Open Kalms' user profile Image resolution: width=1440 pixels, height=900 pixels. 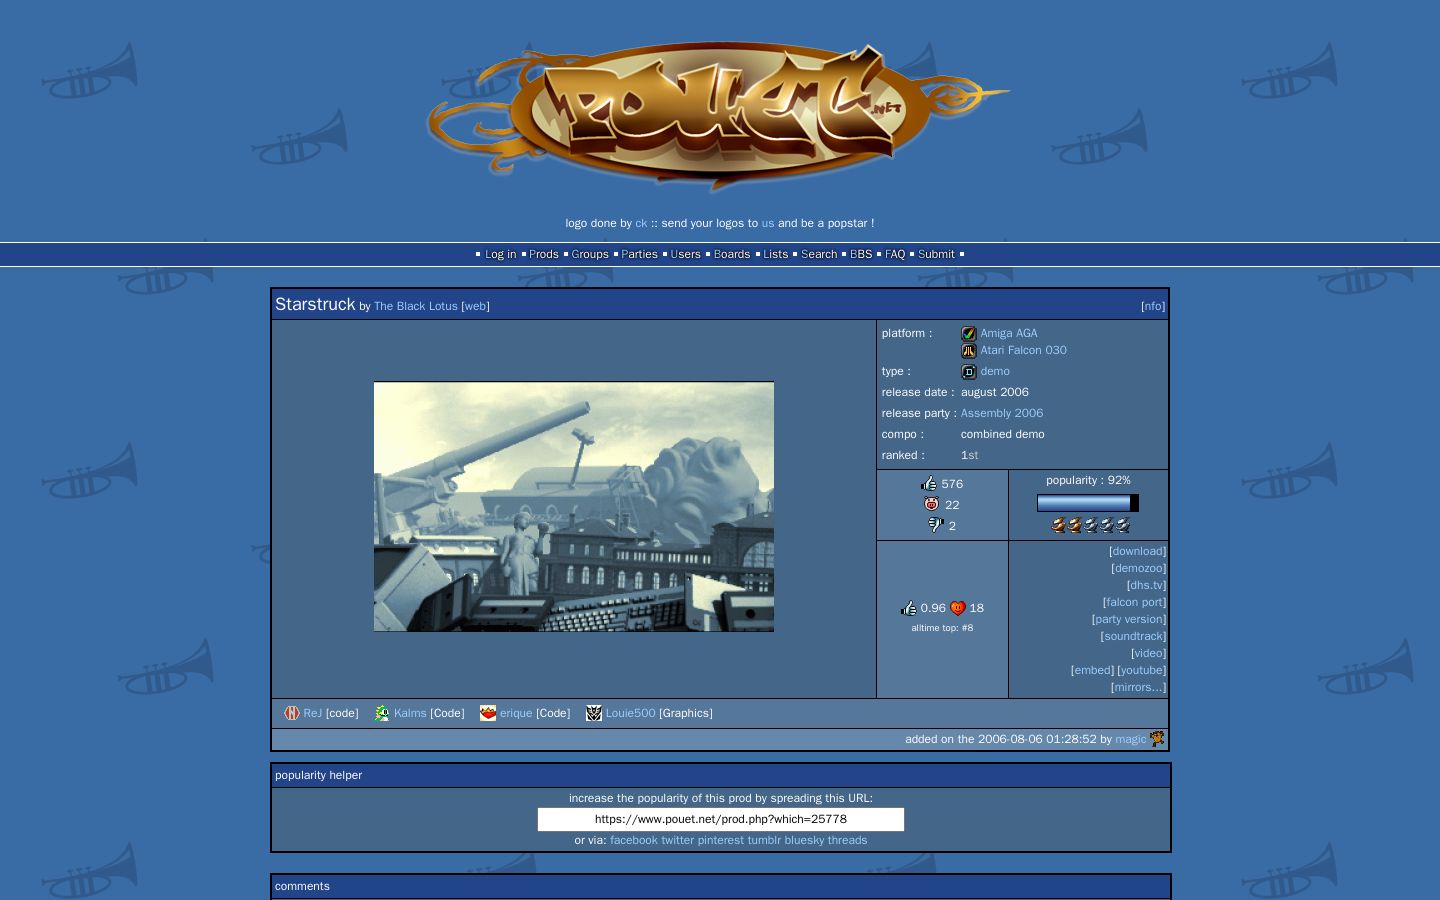click(x=410, y=713)
